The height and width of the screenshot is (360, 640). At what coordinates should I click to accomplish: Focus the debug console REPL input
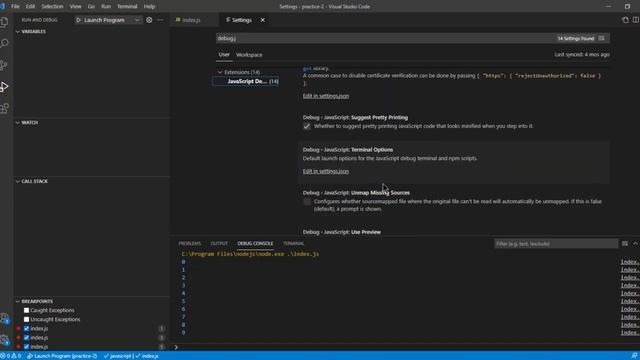pos(404,347)
